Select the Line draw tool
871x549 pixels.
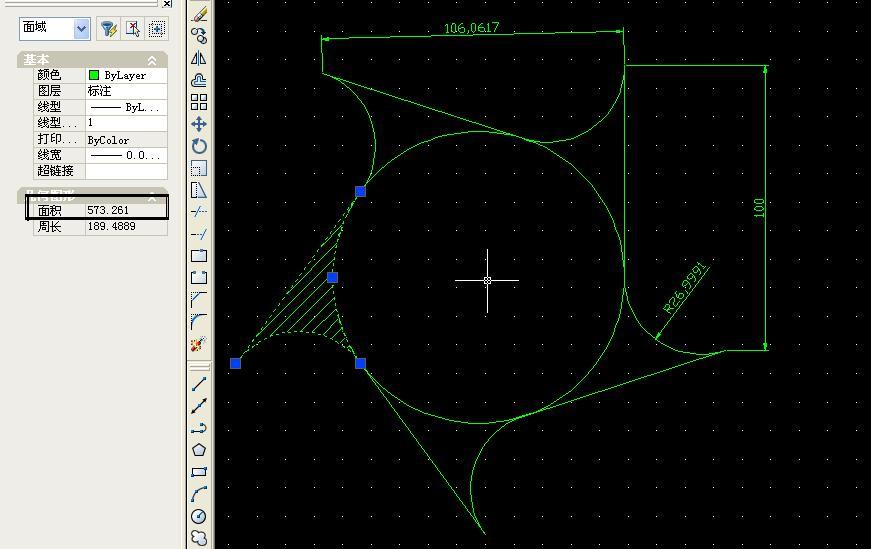tap(199, 384)
